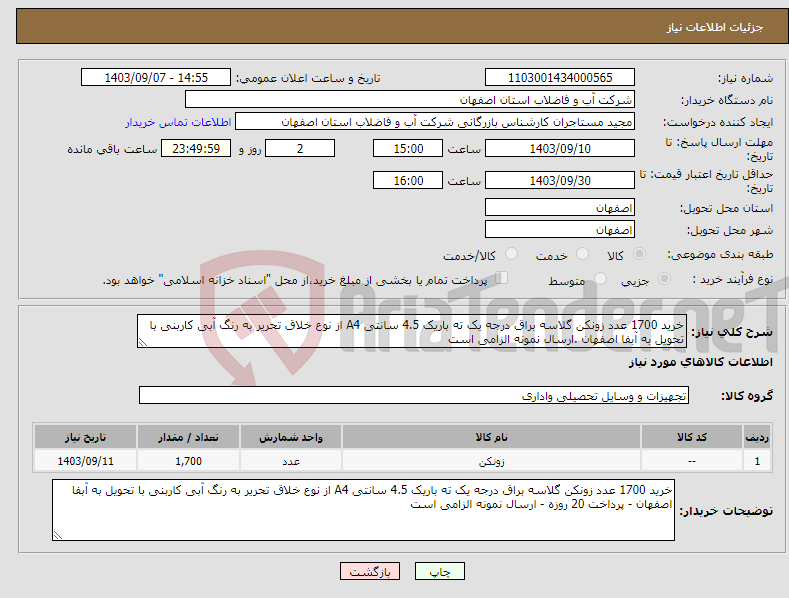Click the شرح کلی نیاز description textarea

(x=412, y=332)
